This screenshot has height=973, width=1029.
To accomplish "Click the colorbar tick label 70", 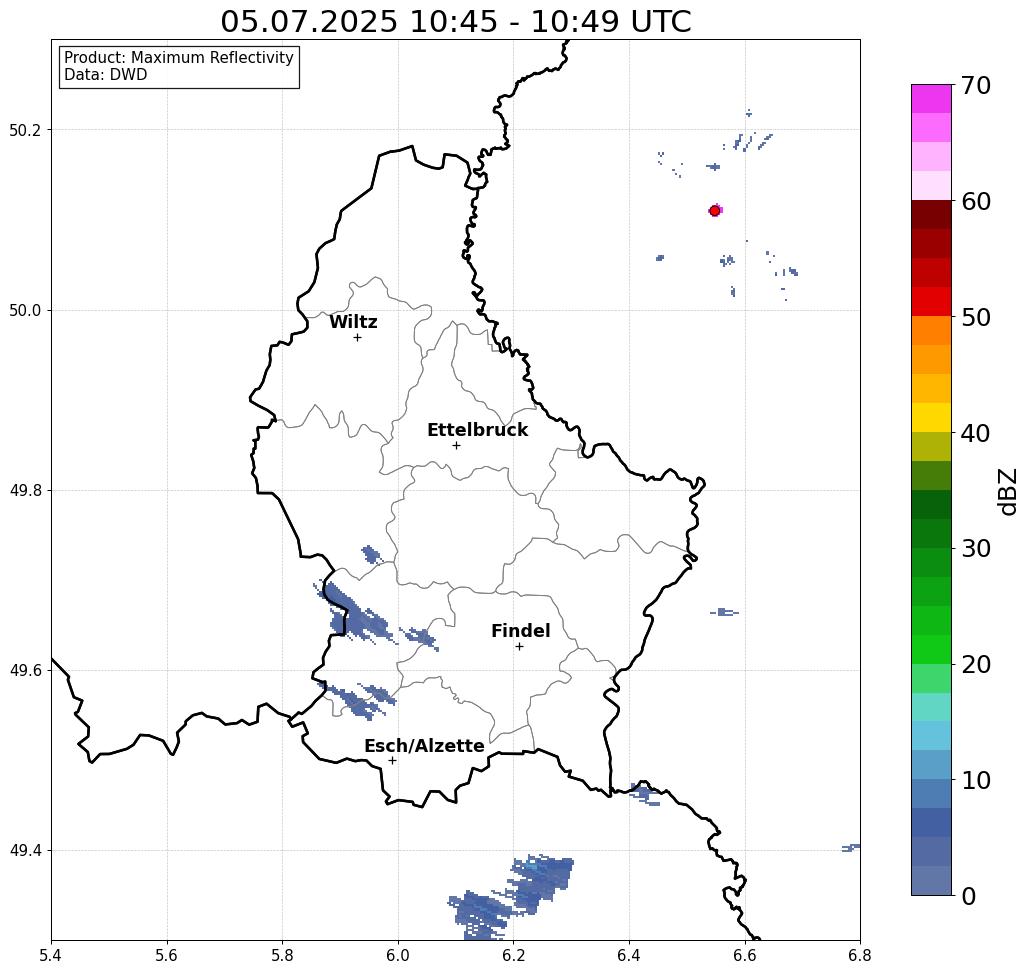I will pyautogui.click(x=976, y=85).
